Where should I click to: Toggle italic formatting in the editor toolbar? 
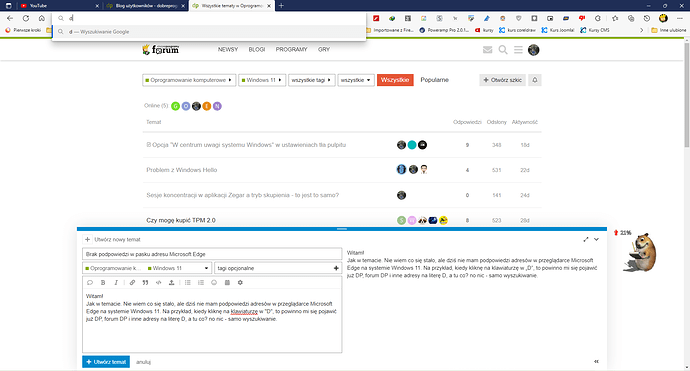(116, 283)
